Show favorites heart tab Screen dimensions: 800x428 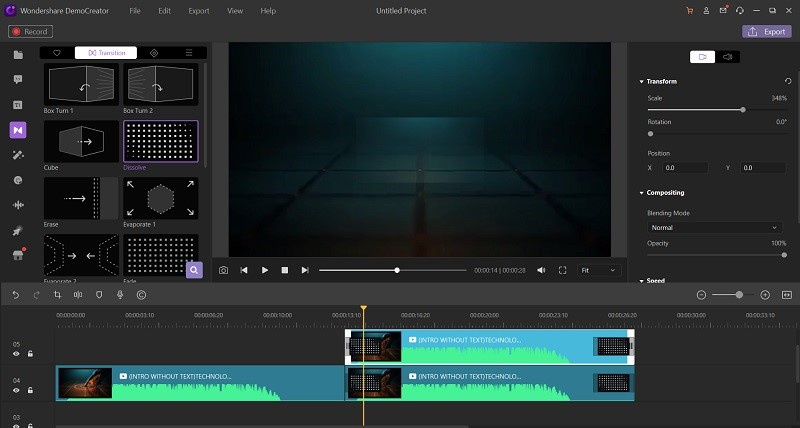57,53
